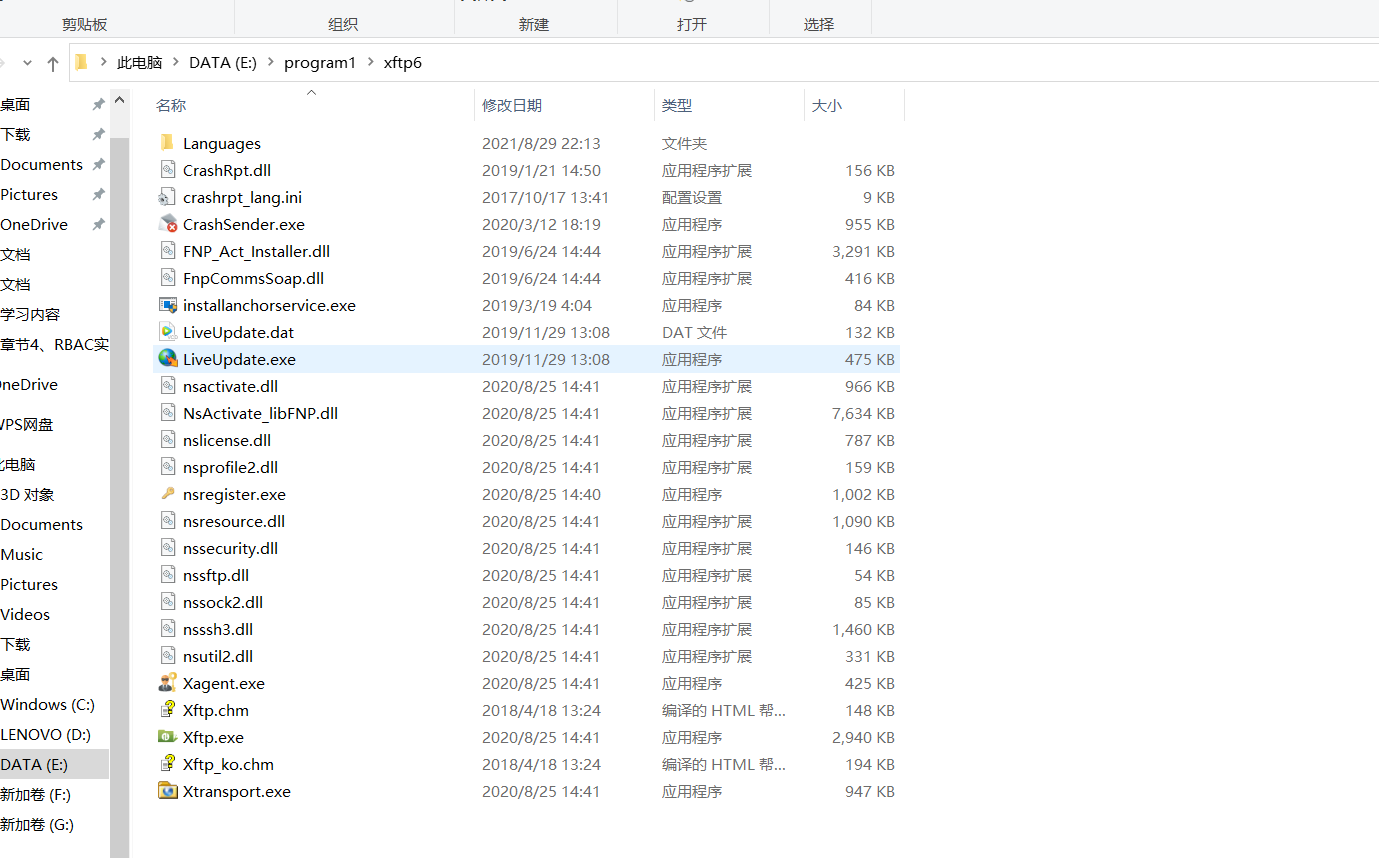1379x858 pixels.
Task: Select the nsprofile2.dll file name
Action: (x=230, y=467)
